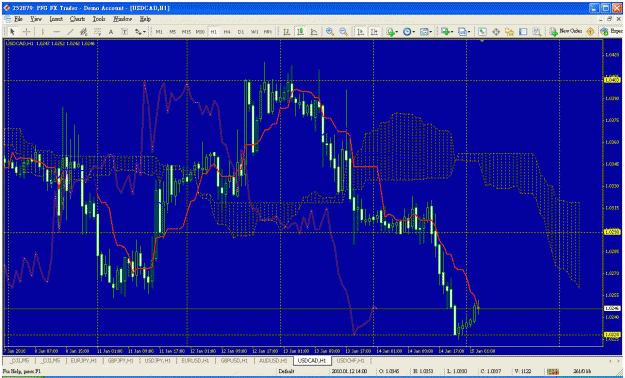Show chart as Candlesticks
625x378 pixels.
click(300, 32)
